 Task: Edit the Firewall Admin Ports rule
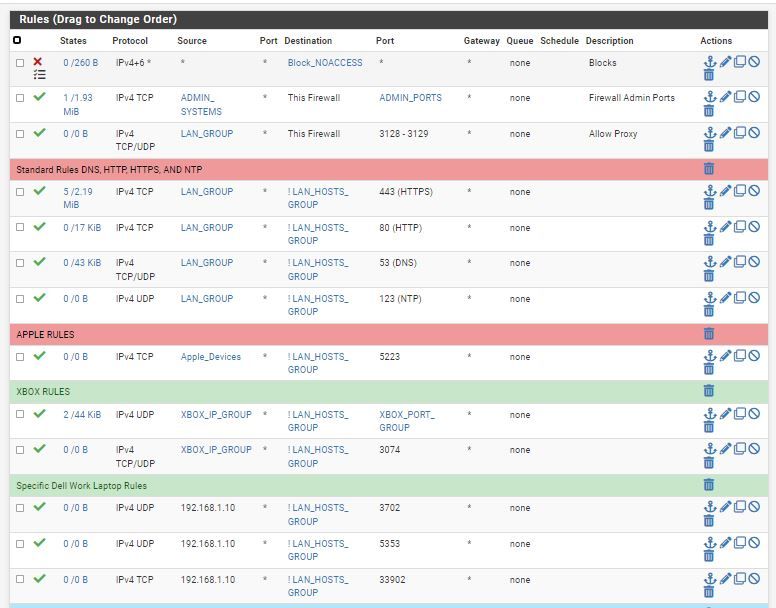(725, 96)
